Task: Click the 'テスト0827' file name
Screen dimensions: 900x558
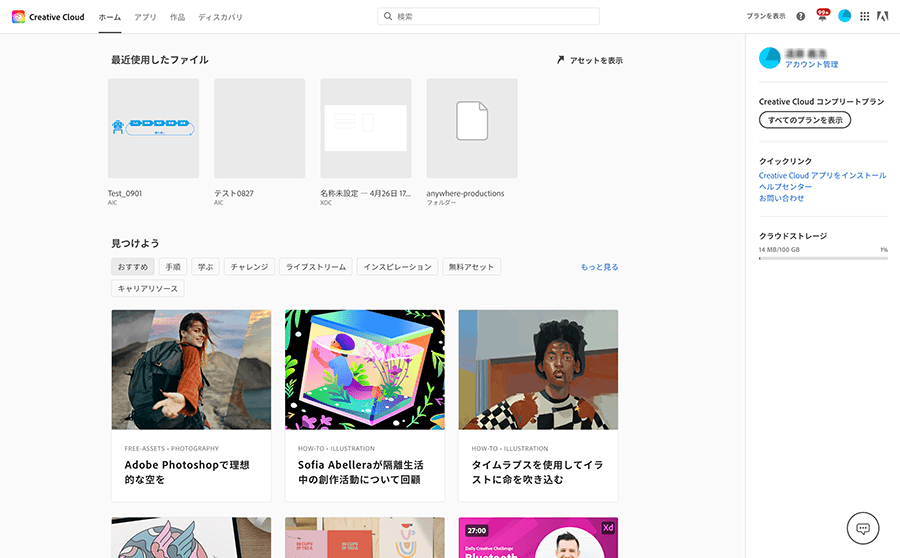Action: pos(234,193)
